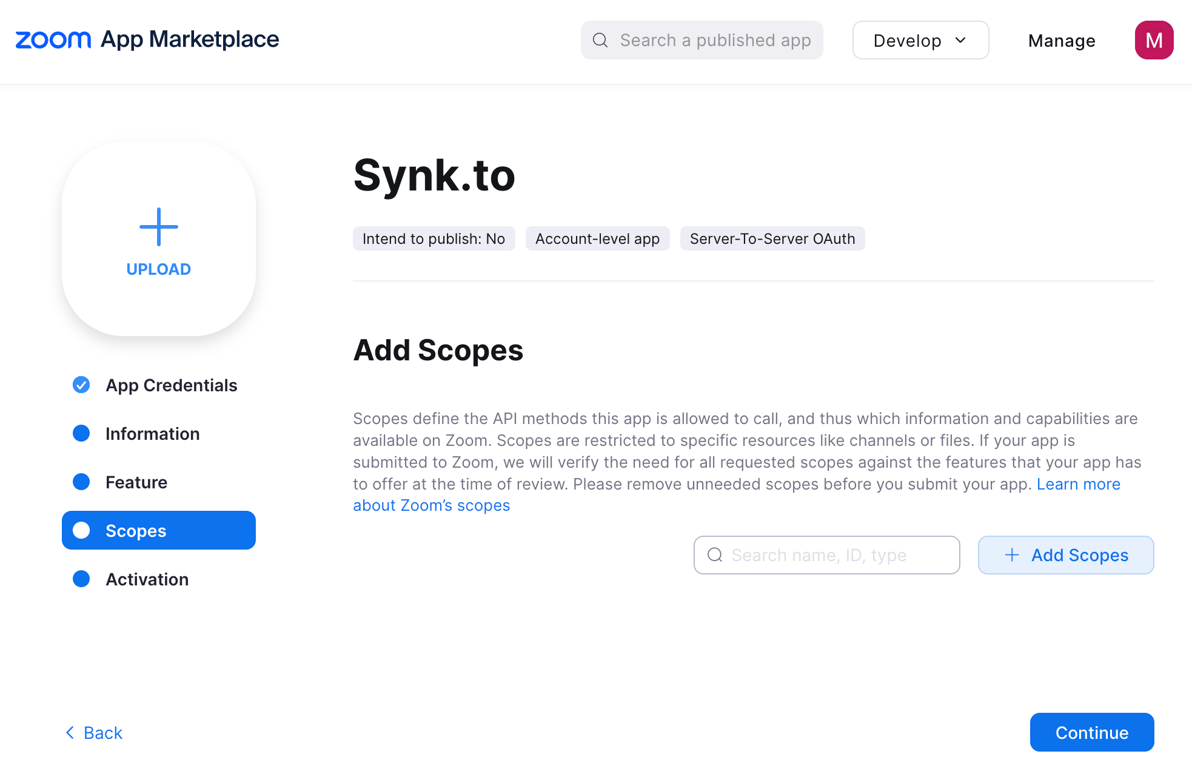The image size is (1192, 768).
Task: Open the Activation step
Action: (x=147, y=579)
